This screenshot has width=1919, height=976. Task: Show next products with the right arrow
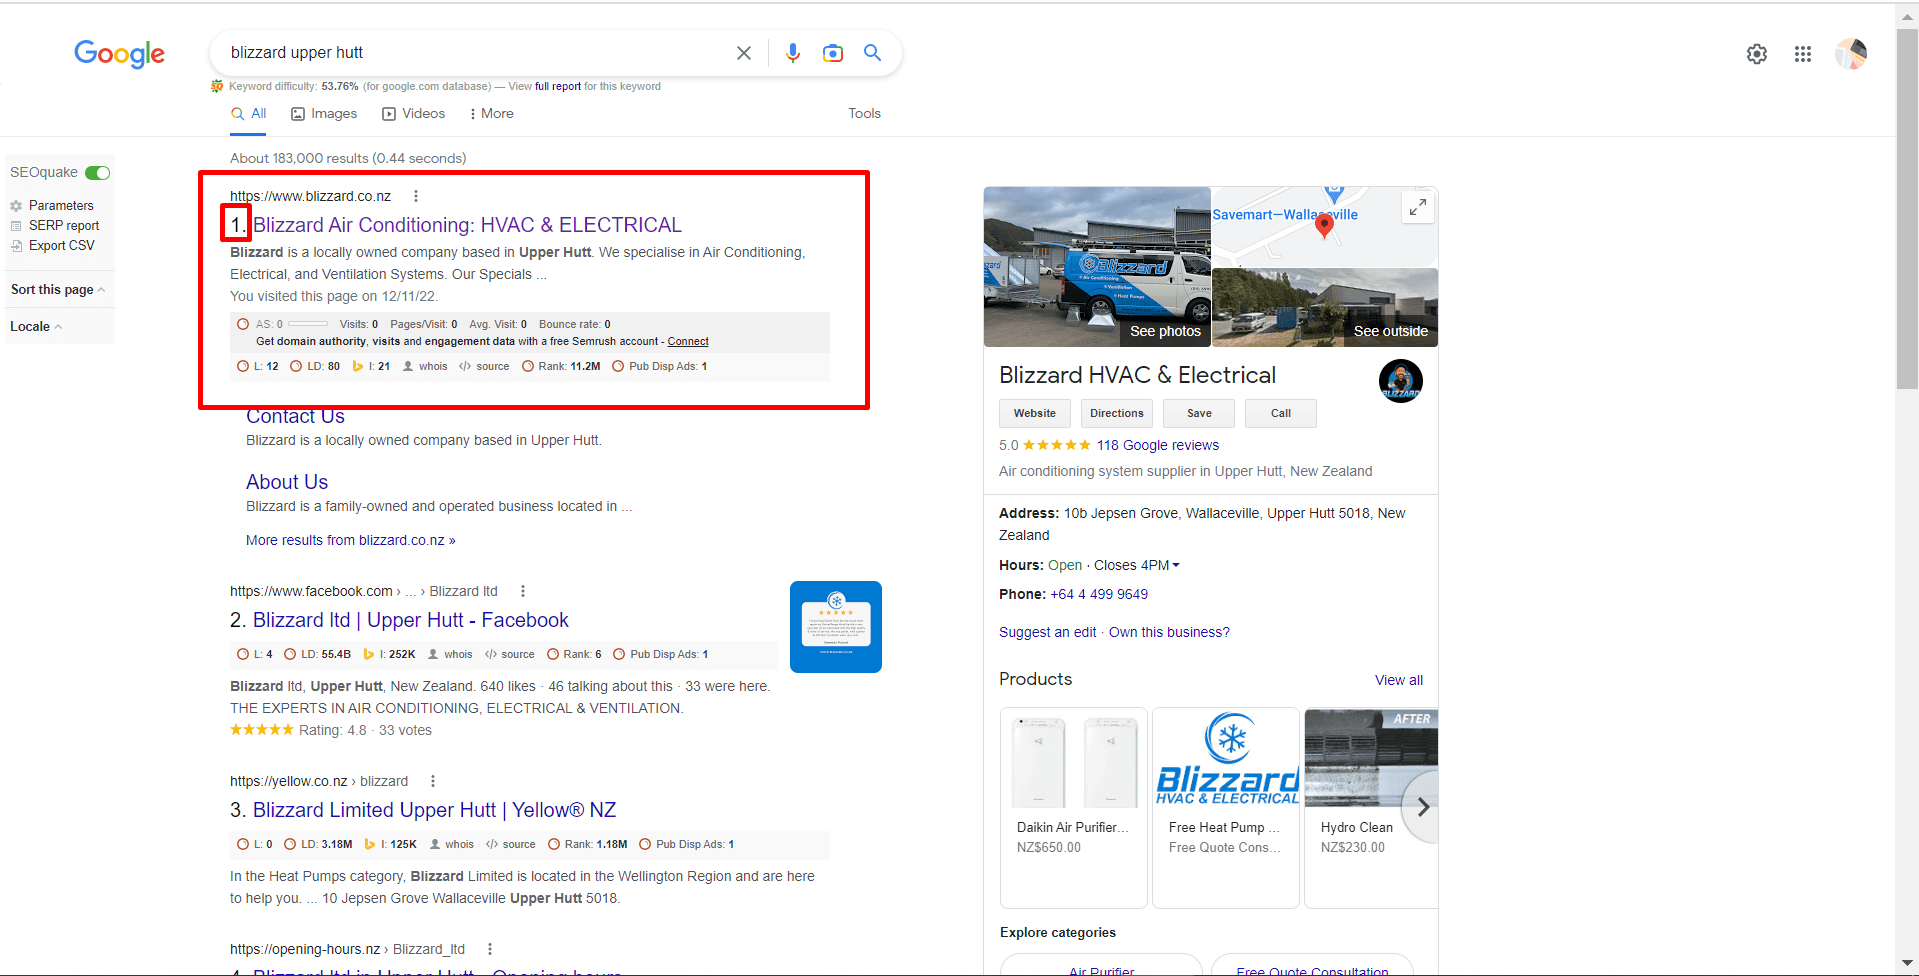pyautogui.click(x=1423, y=807)
